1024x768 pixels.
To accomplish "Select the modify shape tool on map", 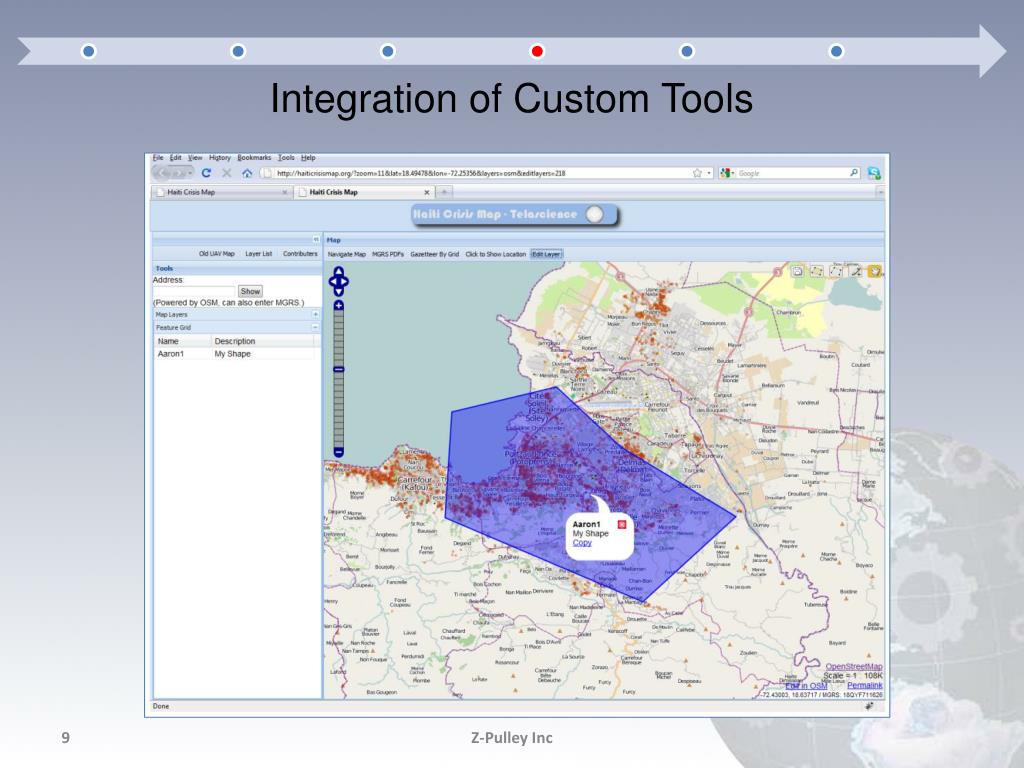I will pos(836,270).
